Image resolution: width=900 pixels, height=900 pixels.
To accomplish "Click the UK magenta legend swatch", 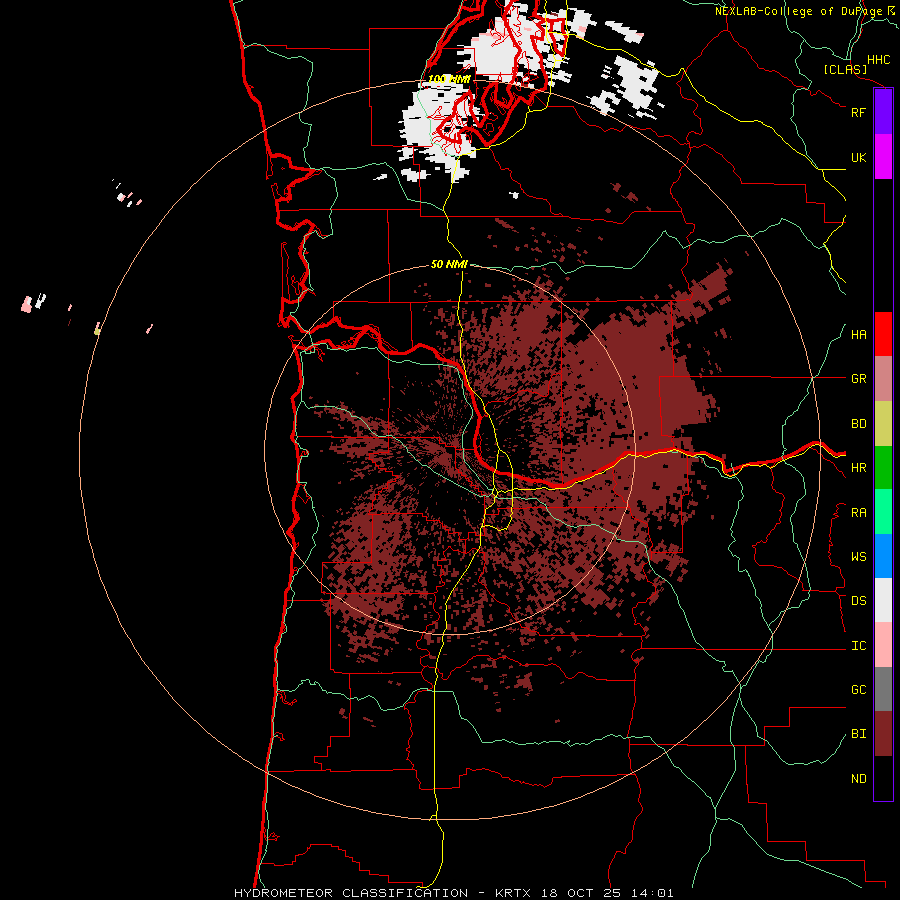I will coord(883,157).
